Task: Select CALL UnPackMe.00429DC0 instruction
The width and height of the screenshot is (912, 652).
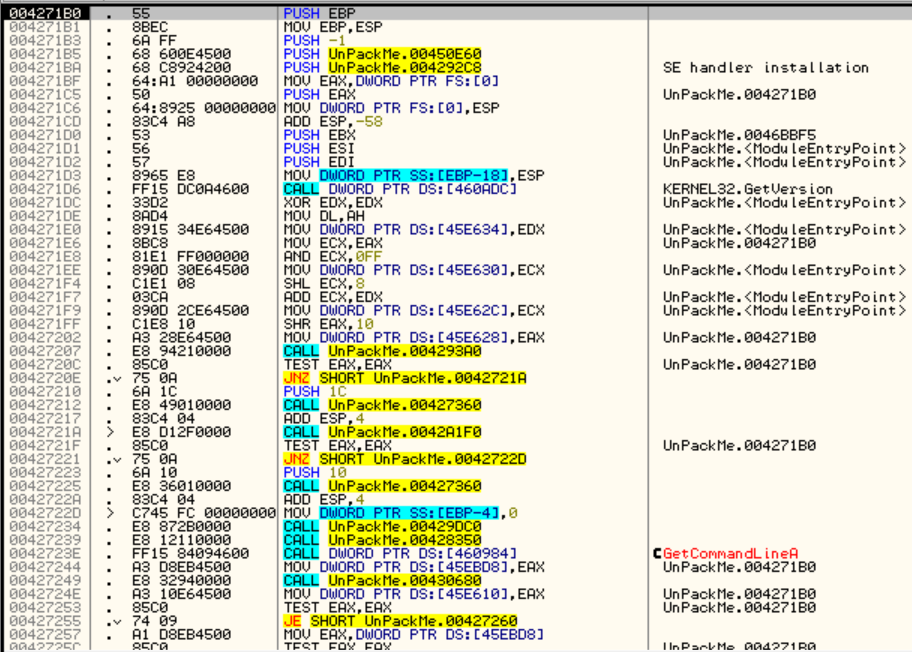Action: (382, 526)
